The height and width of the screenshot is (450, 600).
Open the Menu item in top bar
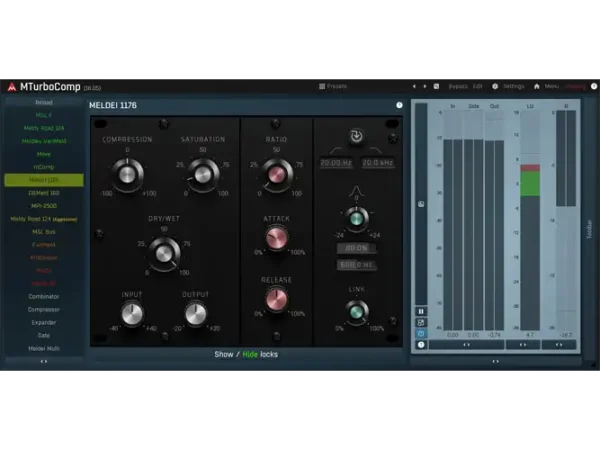click(x=552, y=86)
